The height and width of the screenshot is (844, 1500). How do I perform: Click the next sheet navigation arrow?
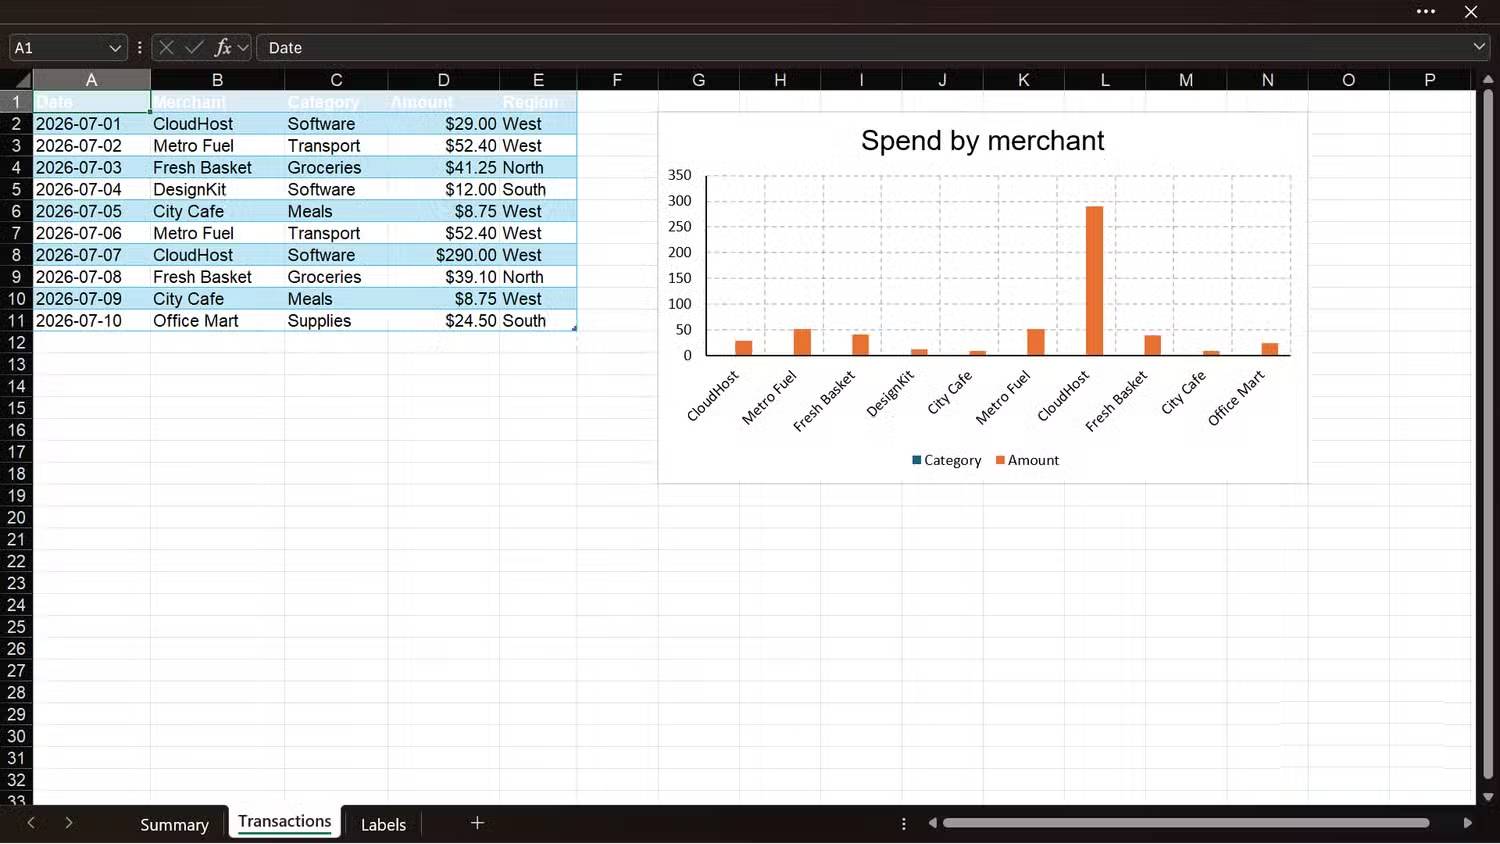pyautogui.click(x=68, y=823)
